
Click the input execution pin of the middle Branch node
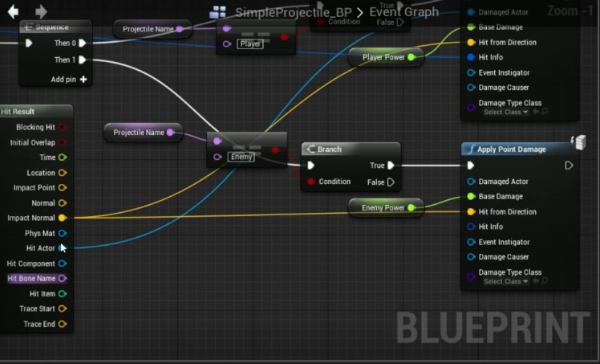point(311,165)
